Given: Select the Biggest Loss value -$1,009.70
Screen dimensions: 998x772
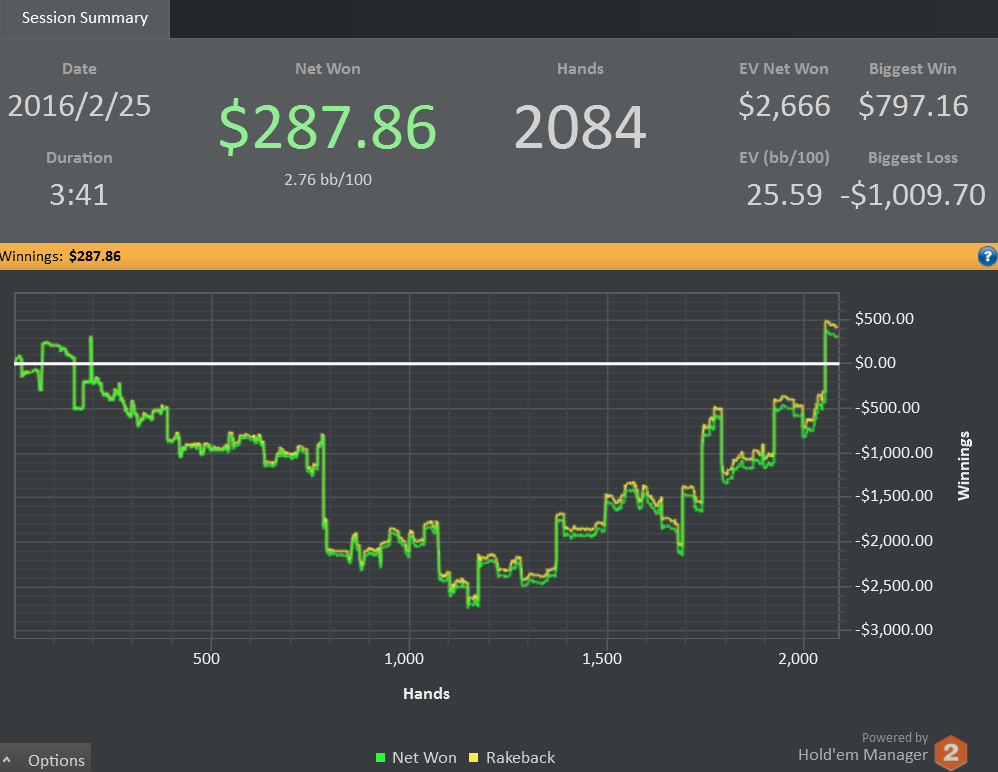Looking at the screenshot, I should 913,195.
